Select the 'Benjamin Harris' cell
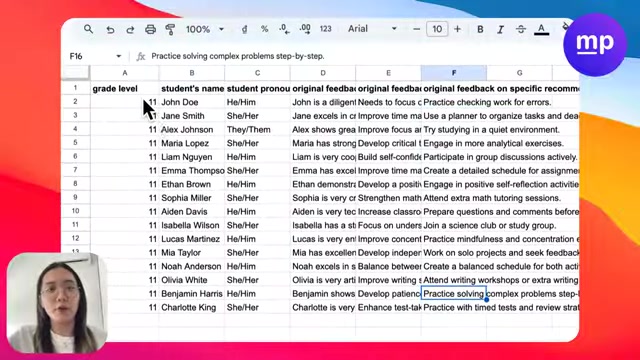This screenshot has width=640, height=360. point(192,293)
